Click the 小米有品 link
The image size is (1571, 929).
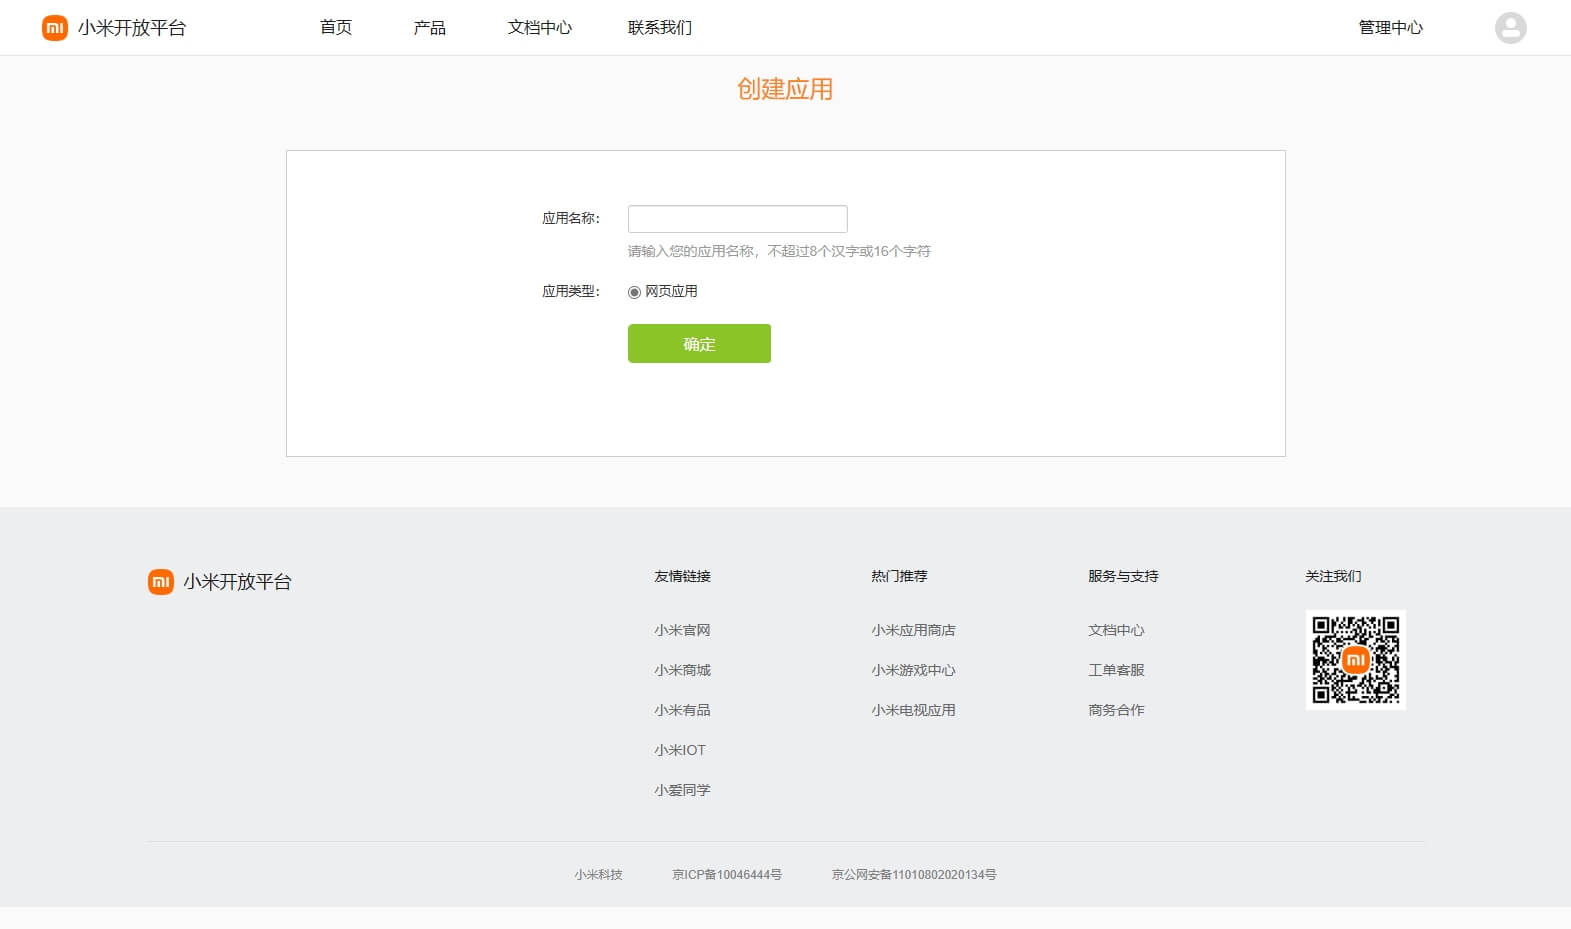coord(682,710)
